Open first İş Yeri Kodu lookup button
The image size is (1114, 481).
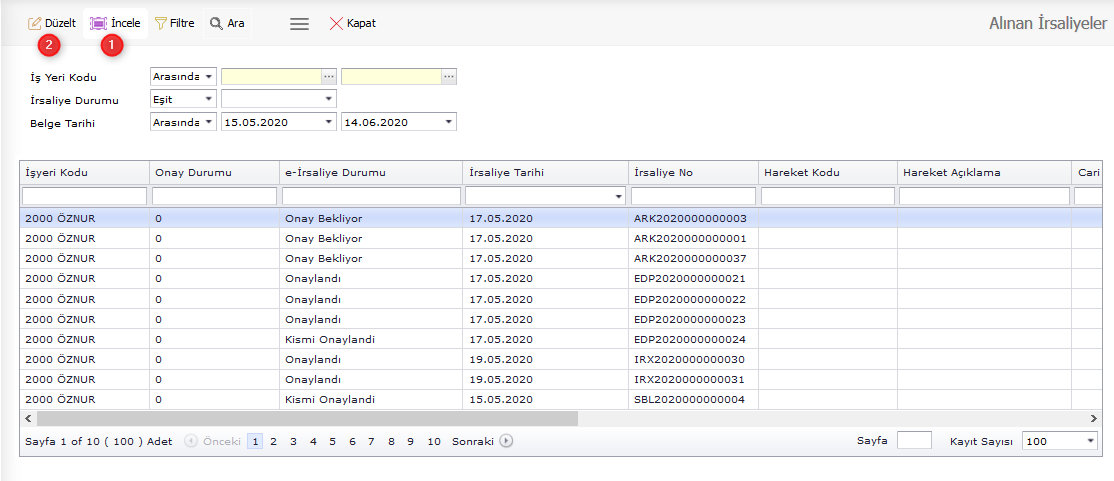click(329, 76)
